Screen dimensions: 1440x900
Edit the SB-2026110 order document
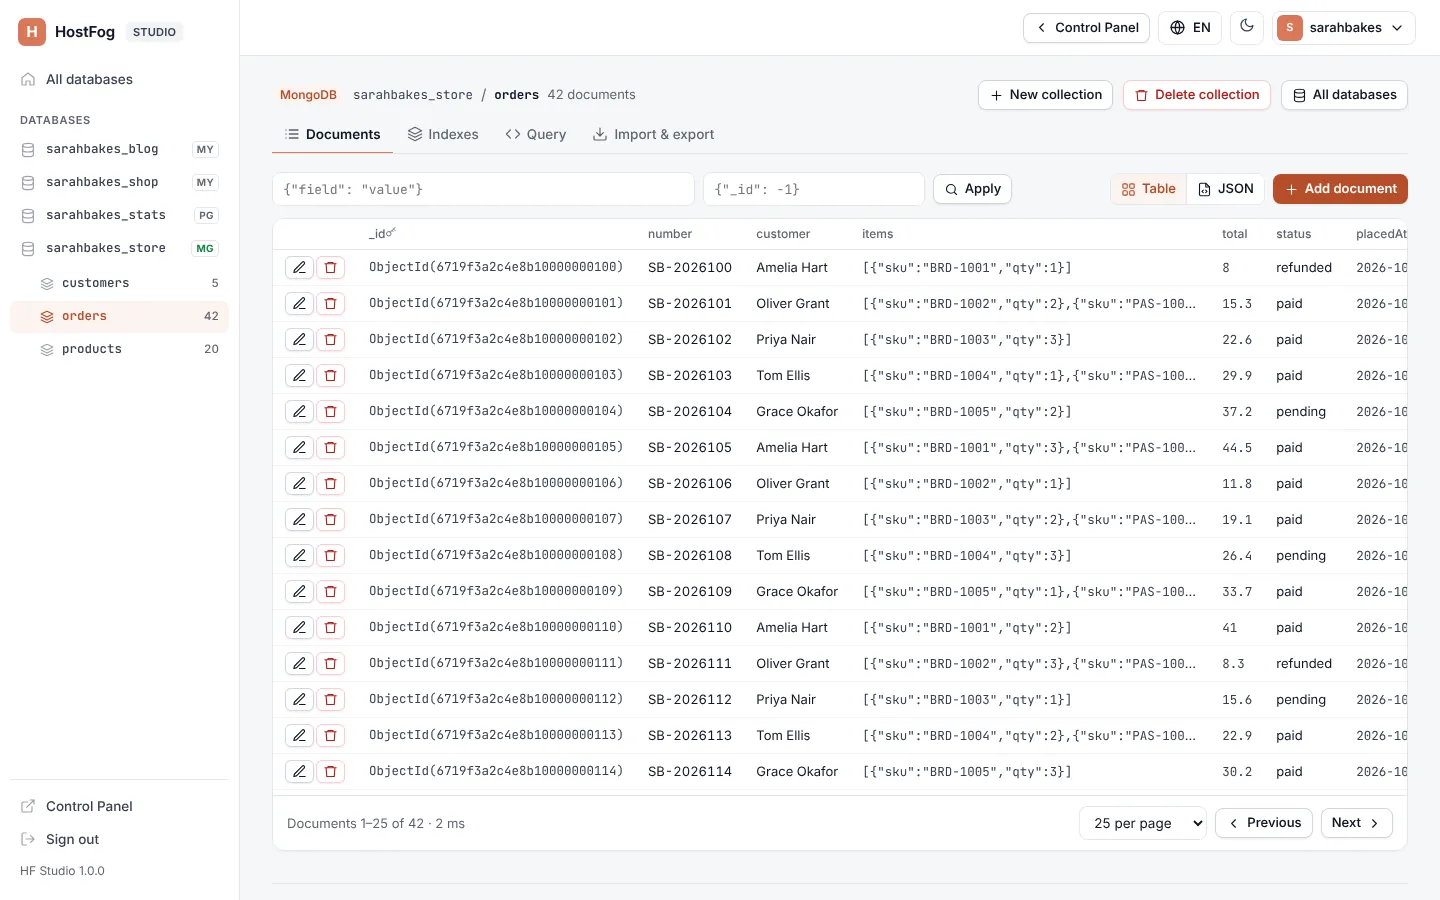click(299, 628)
